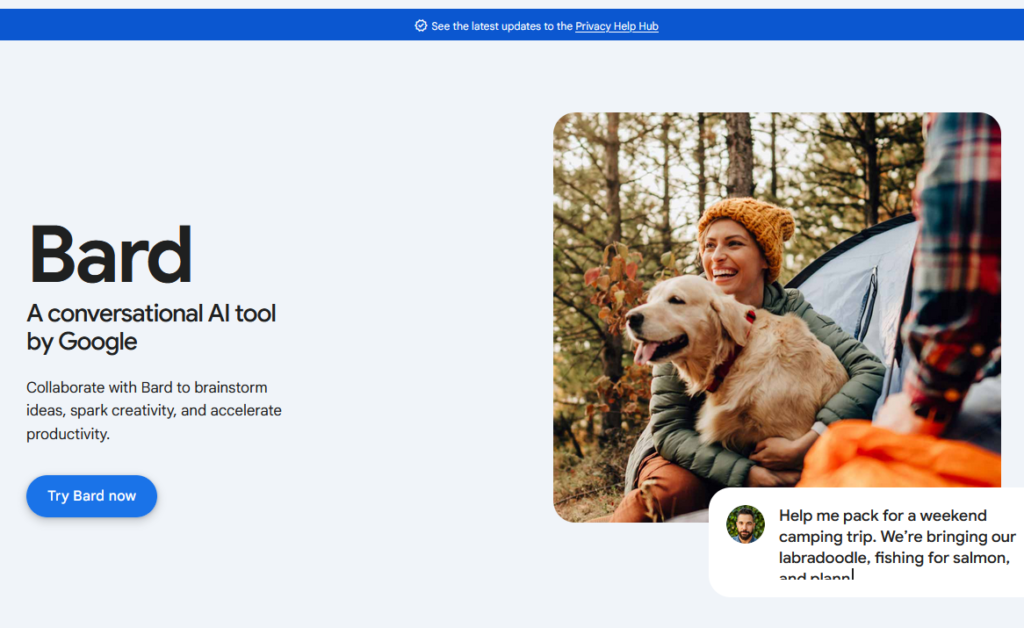Click the plaid shirt sleeve in photo

pos(955,261)
